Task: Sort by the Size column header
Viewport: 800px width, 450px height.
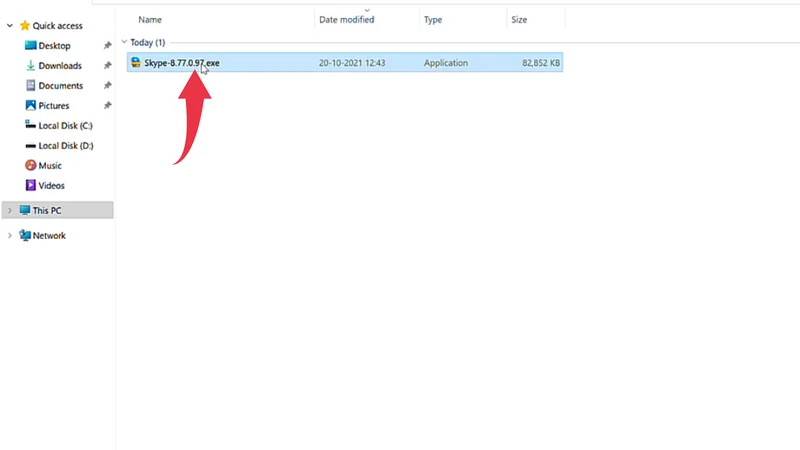Action: point(521,19)
